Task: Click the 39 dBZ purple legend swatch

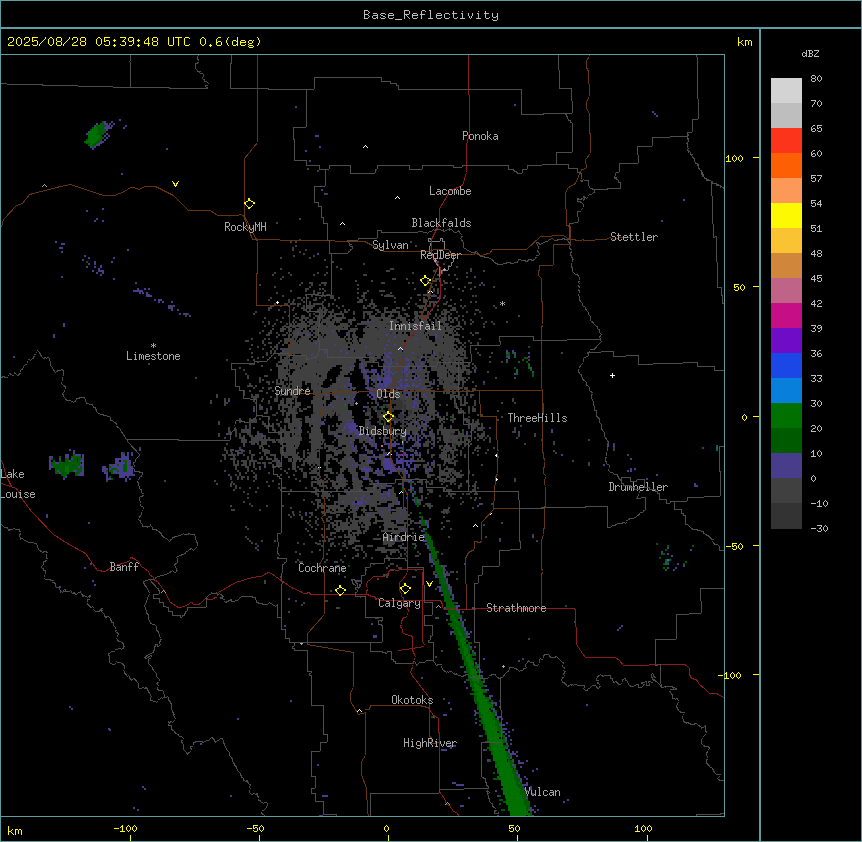Action: [786, 340]
